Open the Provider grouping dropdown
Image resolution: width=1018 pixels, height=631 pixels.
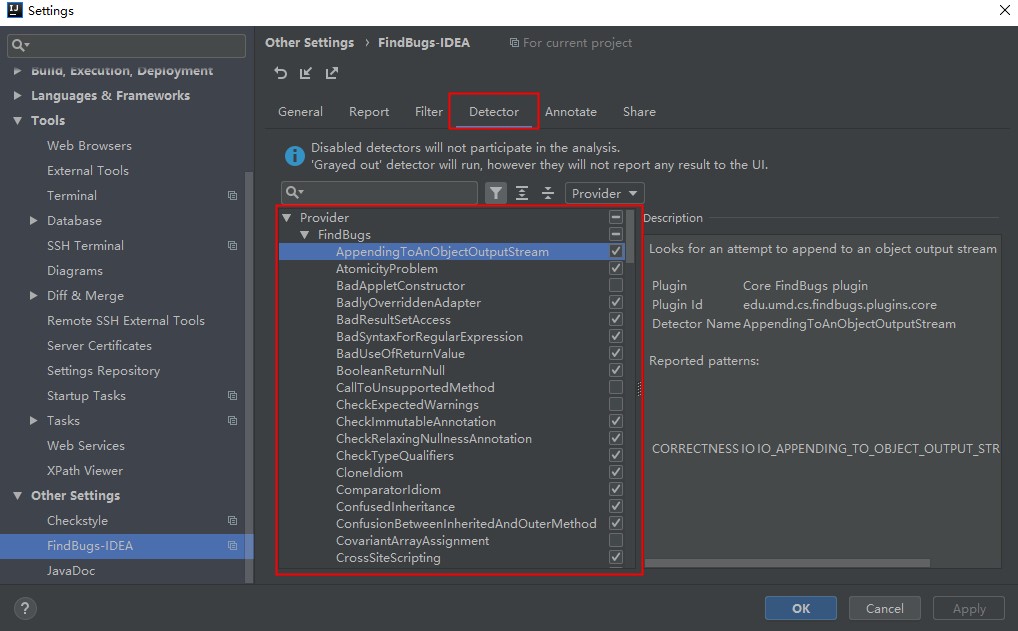pyautogui.click(x=604, y=193)
